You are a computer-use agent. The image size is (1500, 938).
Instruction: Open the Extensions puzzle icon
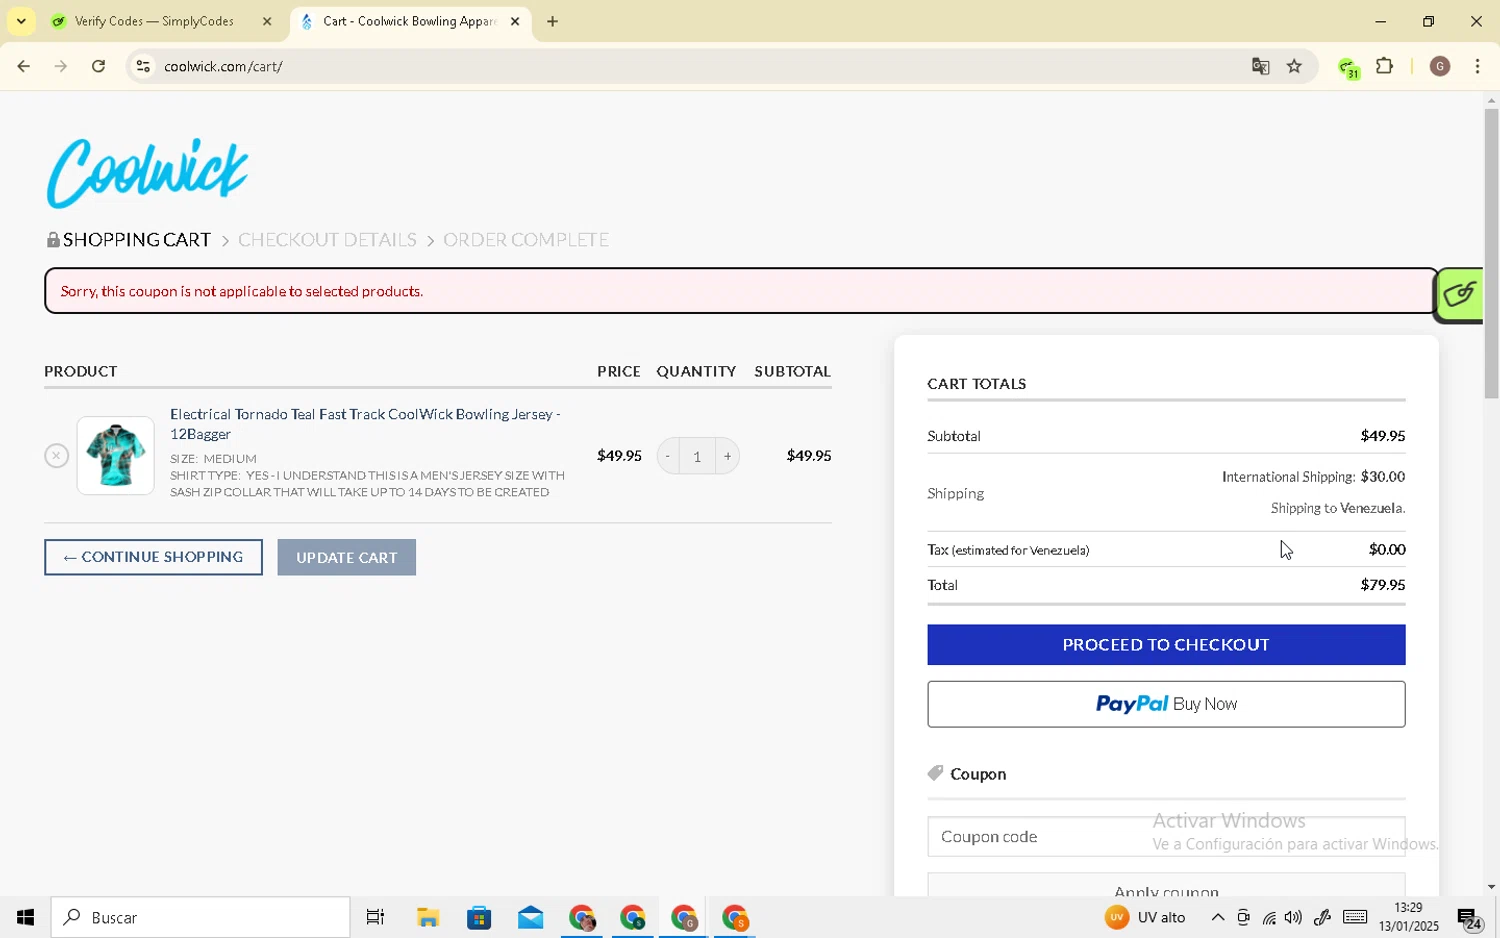1385,67
